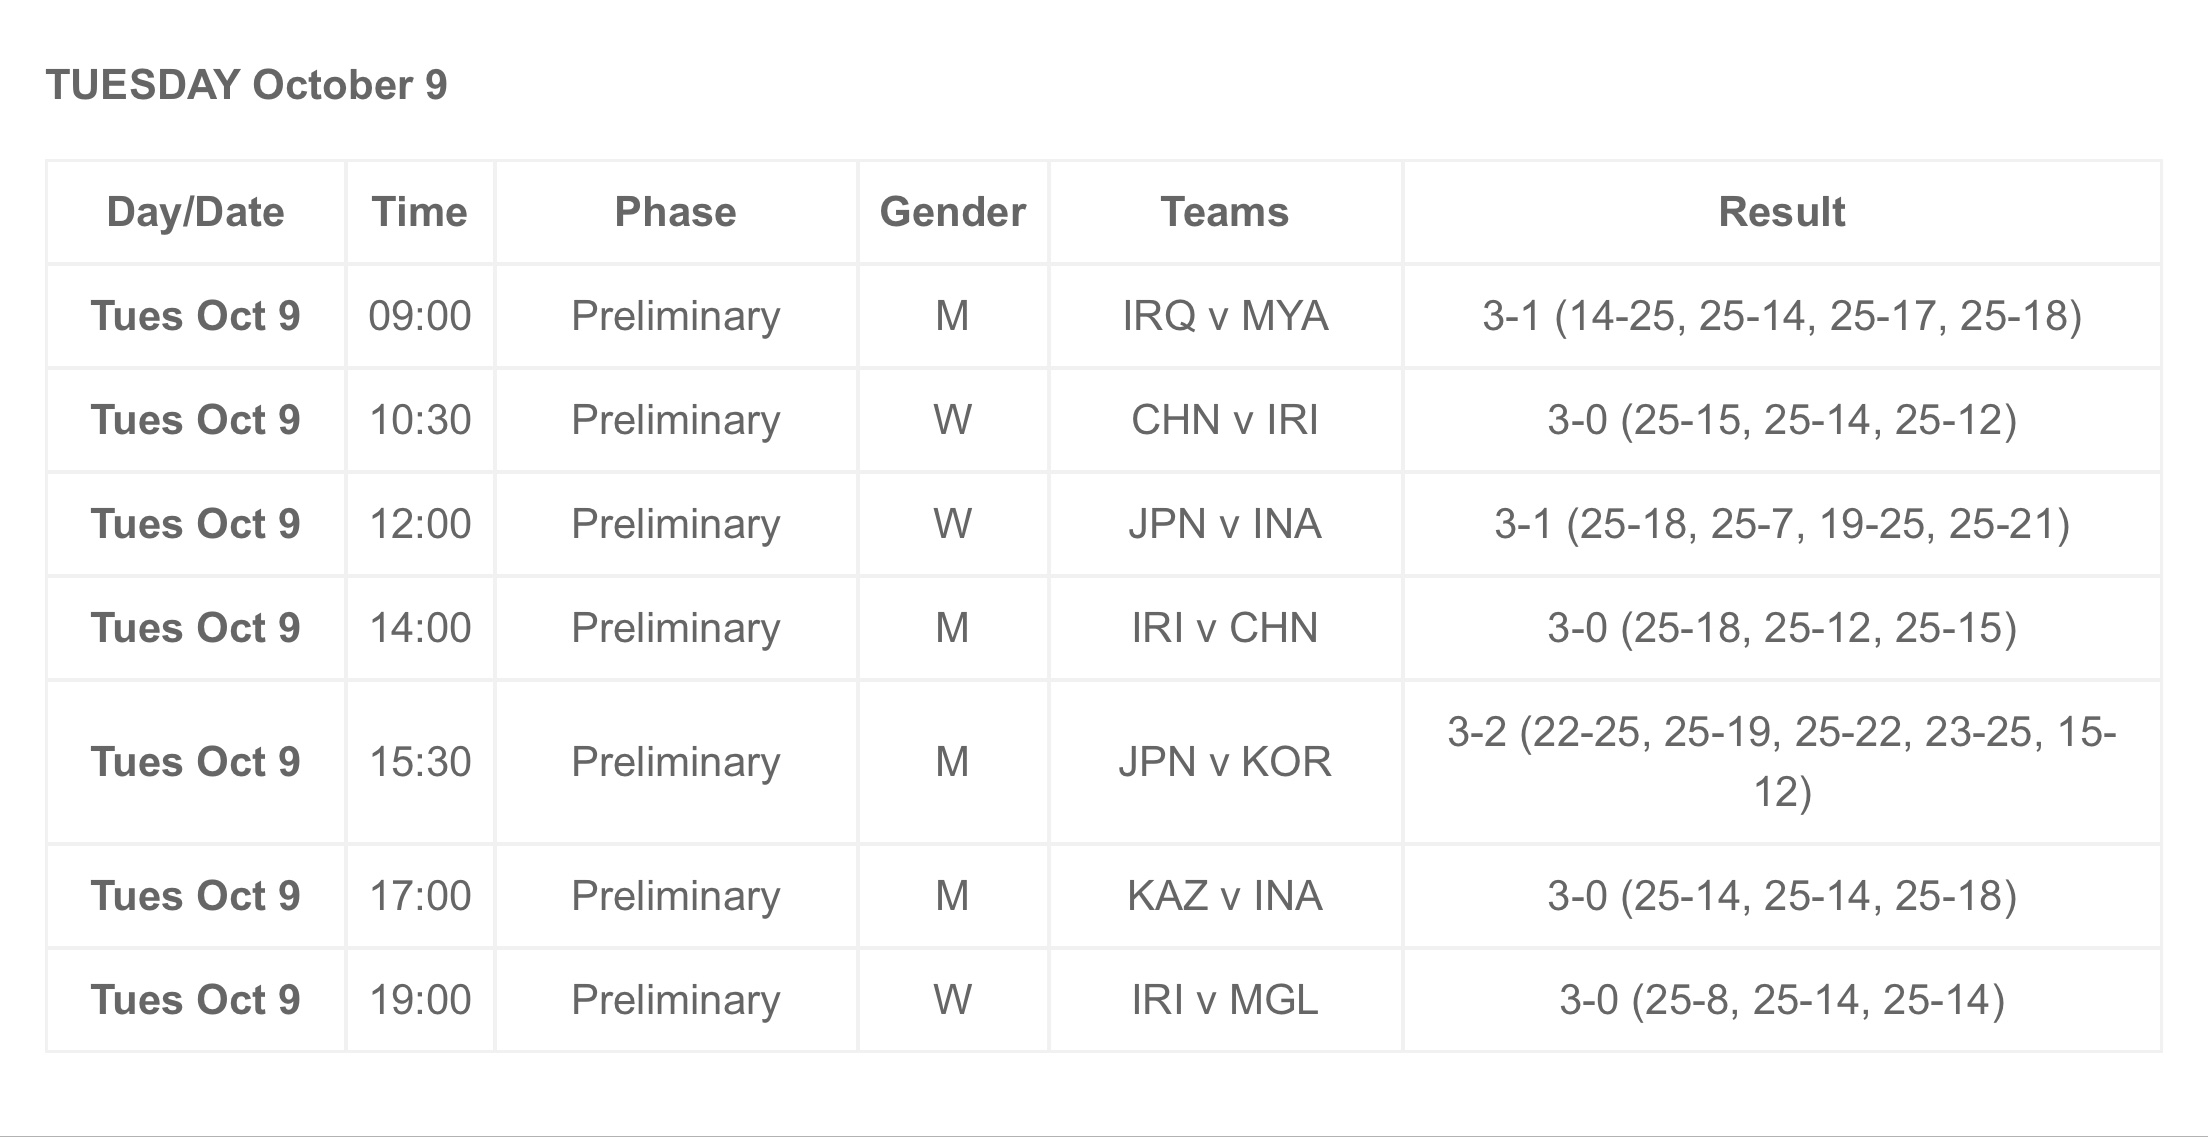The height and width of the screenshot is (1137, 2208).
Task: Select the 3-2 five-set result cell
Action: (x=1782, y=762)
